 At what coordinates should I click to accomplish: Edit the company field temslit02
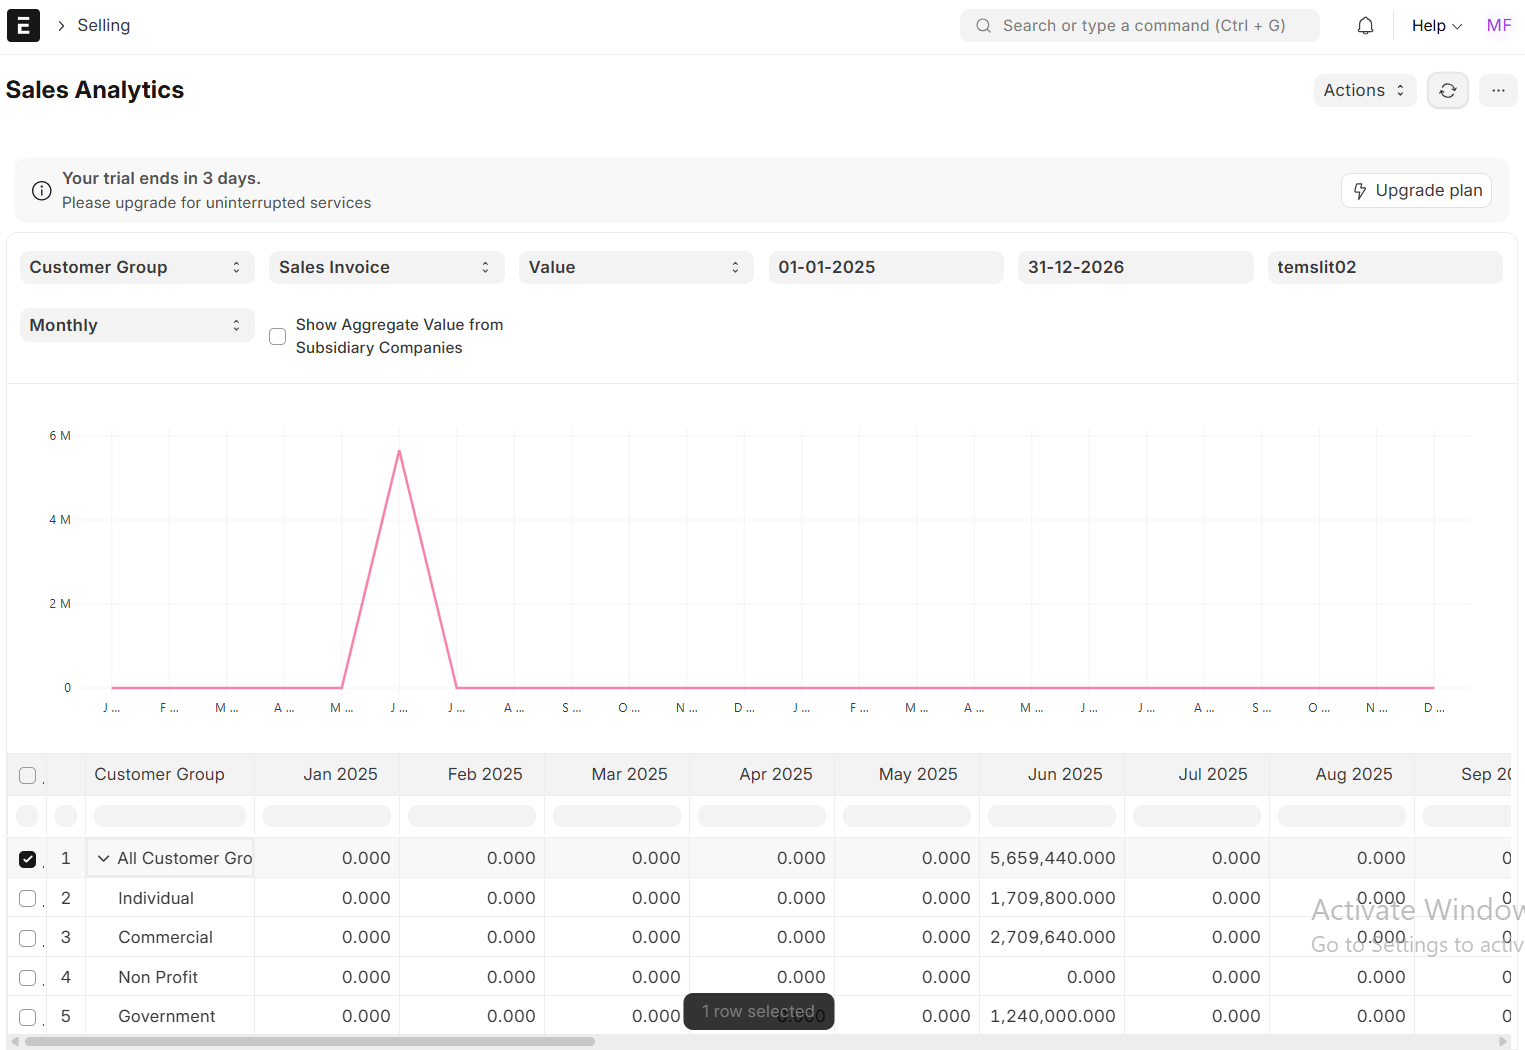pos(1385,268)
